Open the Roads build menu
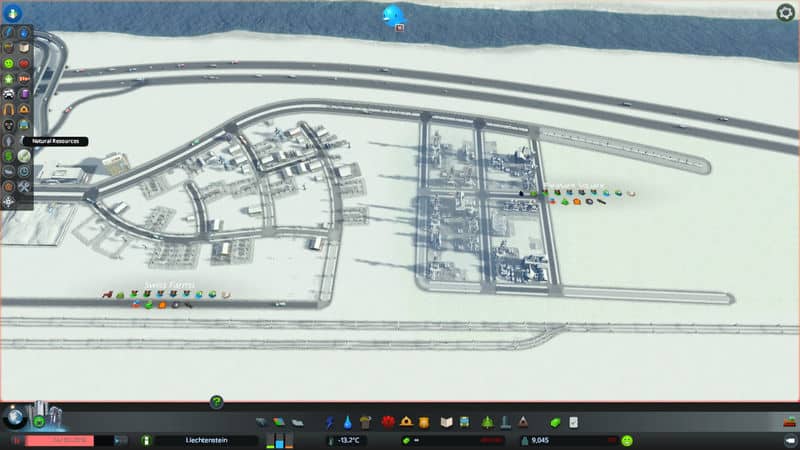 coord(261,422)
